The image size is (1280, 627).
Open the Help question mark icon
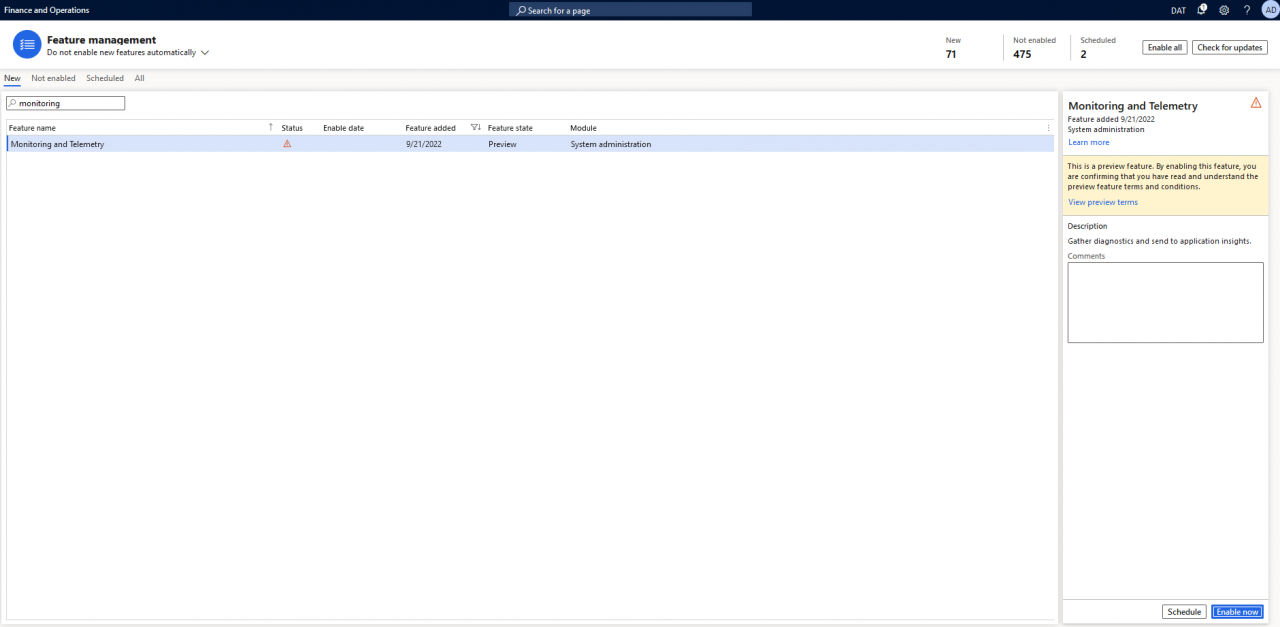point(1246,10)
